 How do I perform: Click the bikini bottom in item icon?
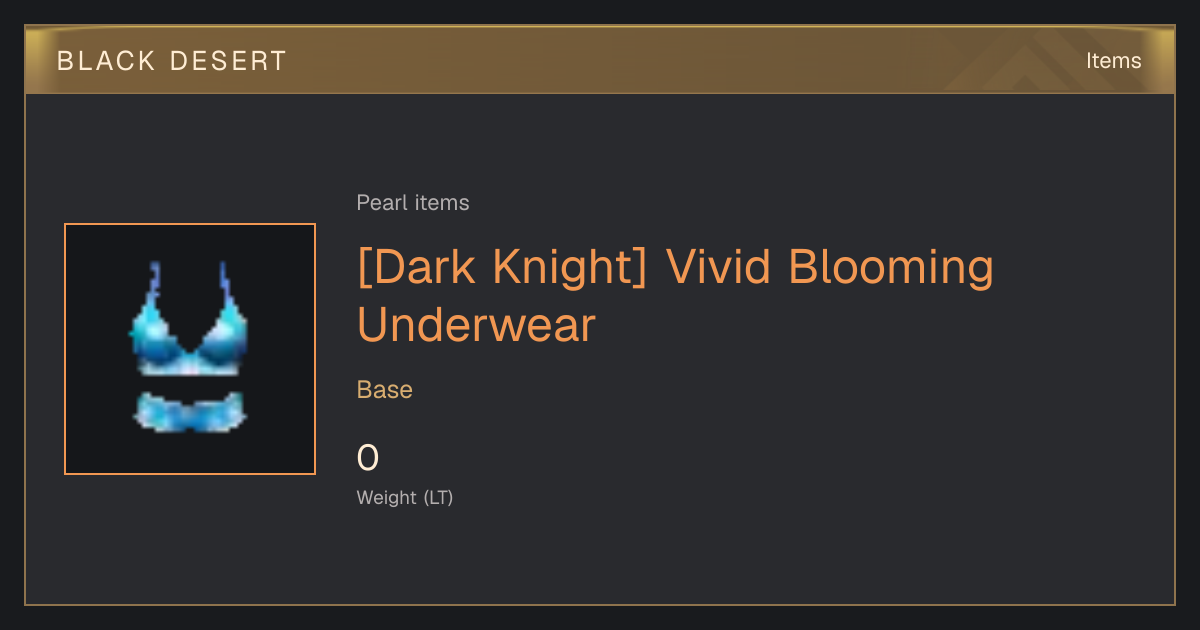coord(190,412)
